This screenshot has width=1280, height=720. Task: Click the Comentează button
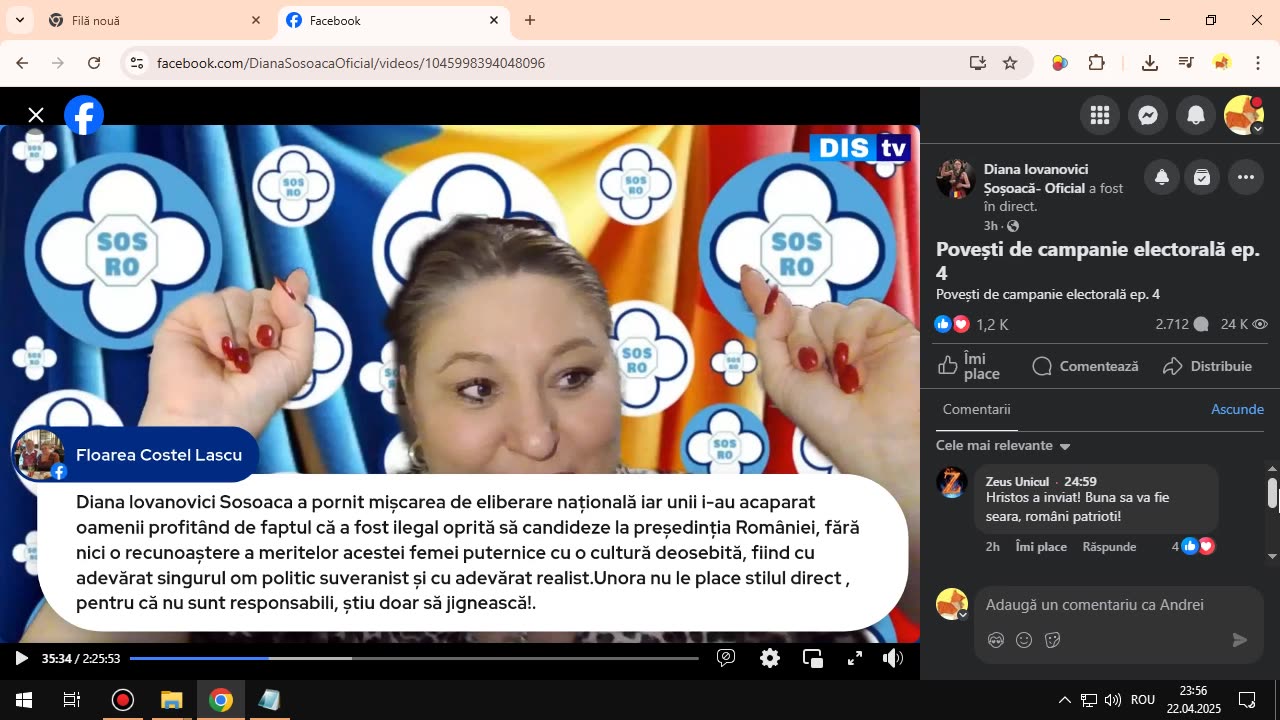tap(1085, 366)
